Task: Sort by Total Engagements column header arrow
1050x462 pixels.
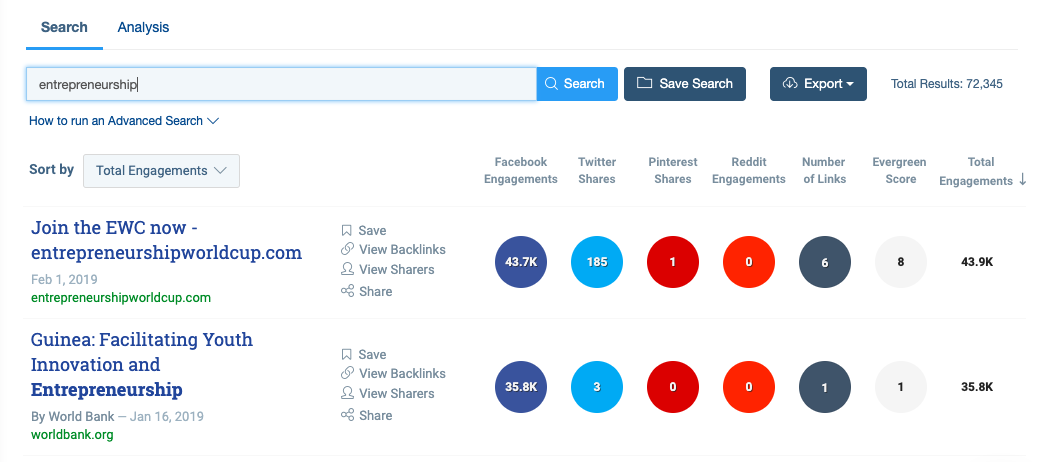Action: 1022,179
